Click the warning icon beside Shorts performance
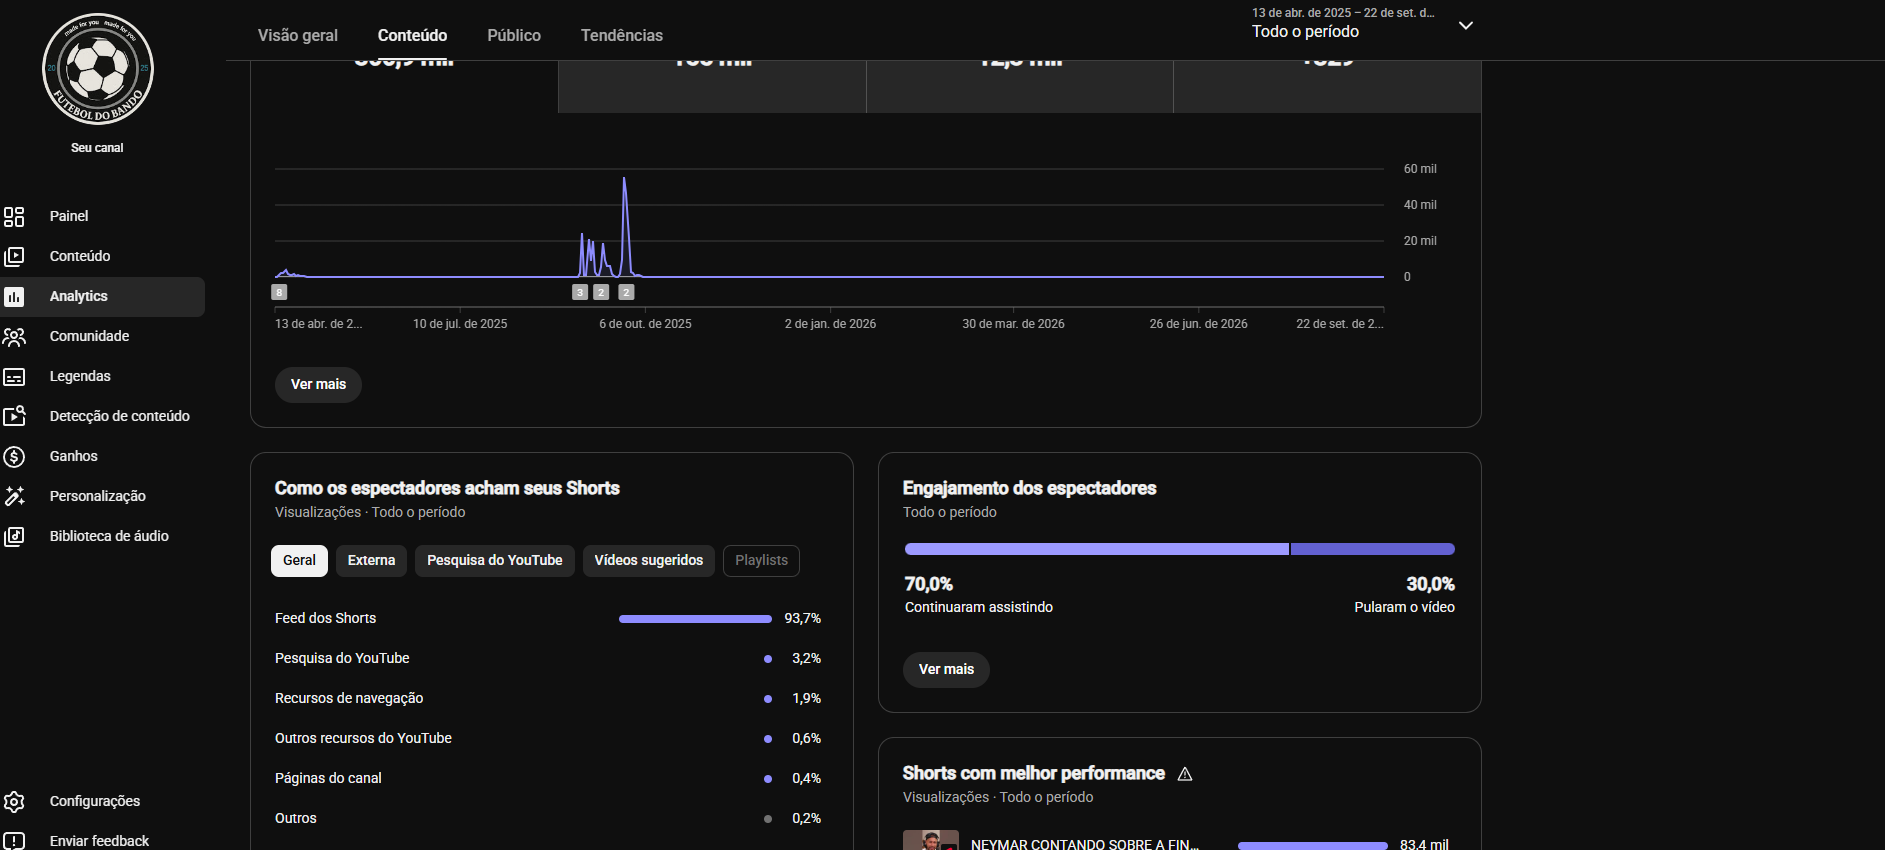 click(x=1185, y=774)
